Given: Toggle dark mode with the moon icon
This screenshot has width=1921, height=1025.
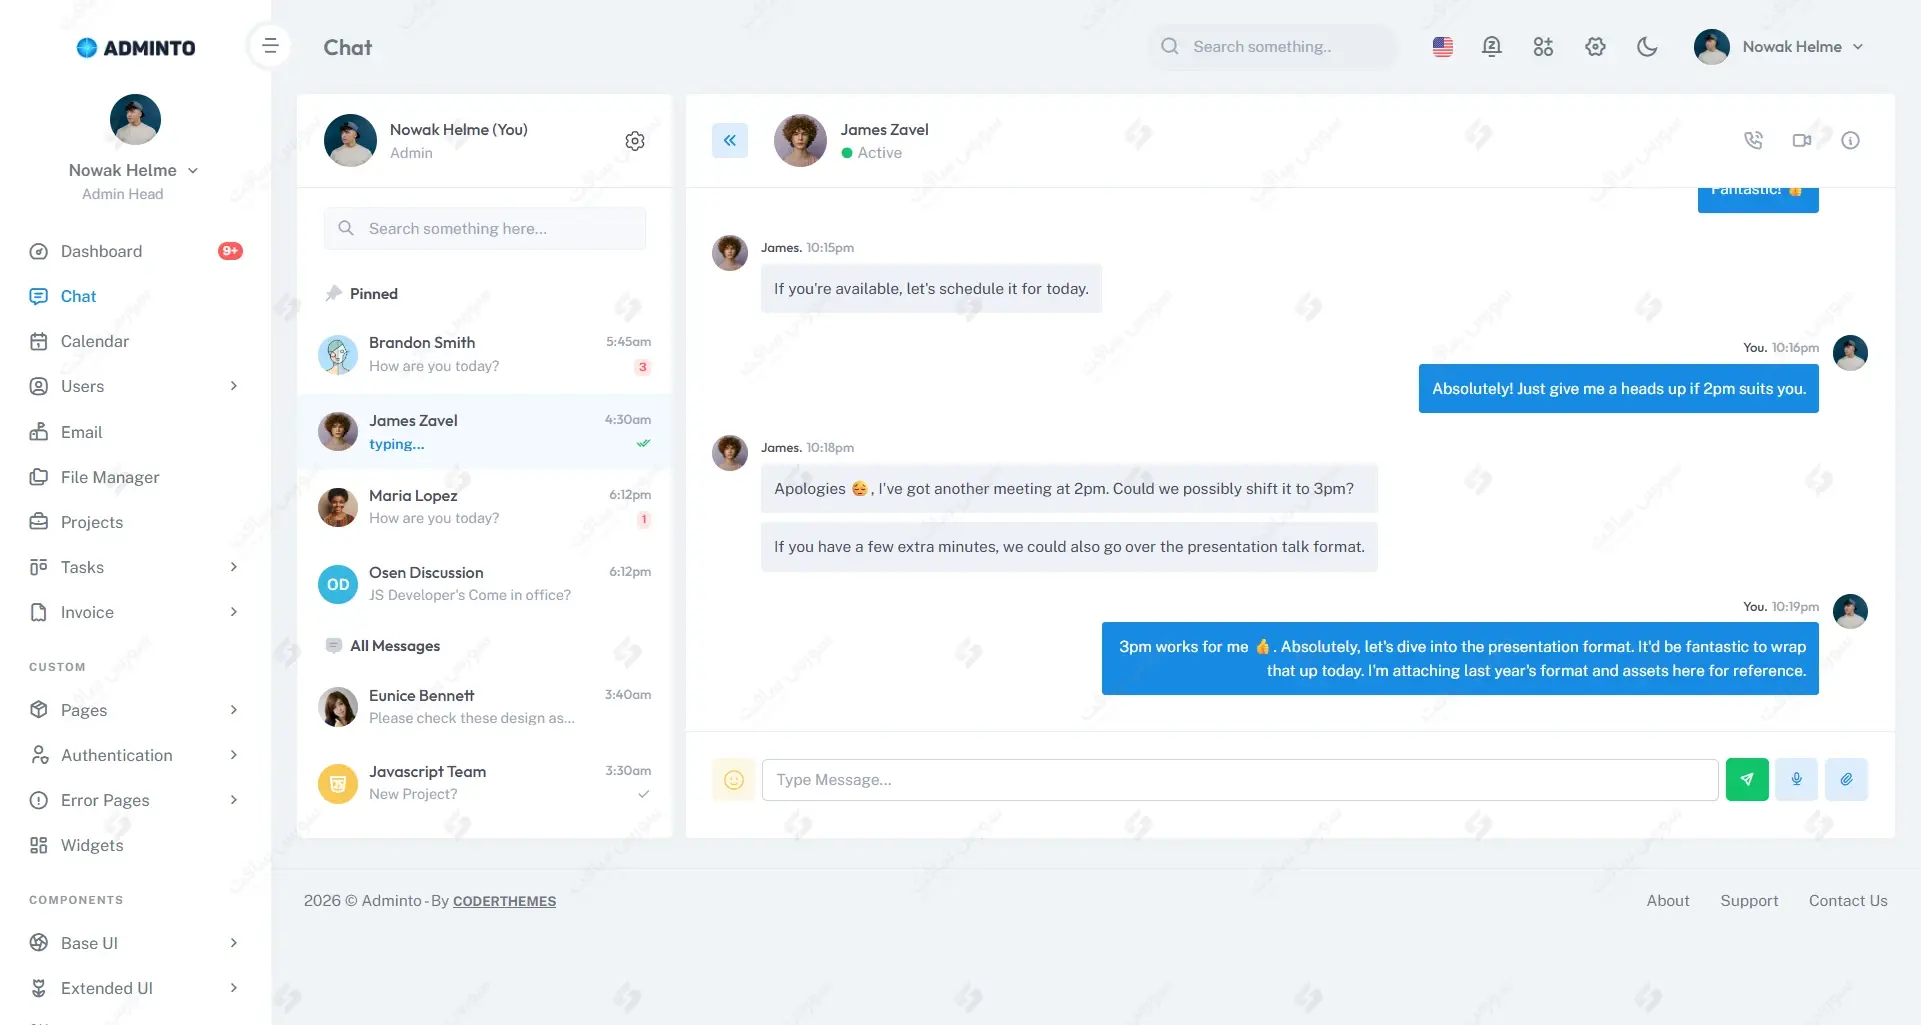Looking at the screenshot, I should [x=1647, y=47].
